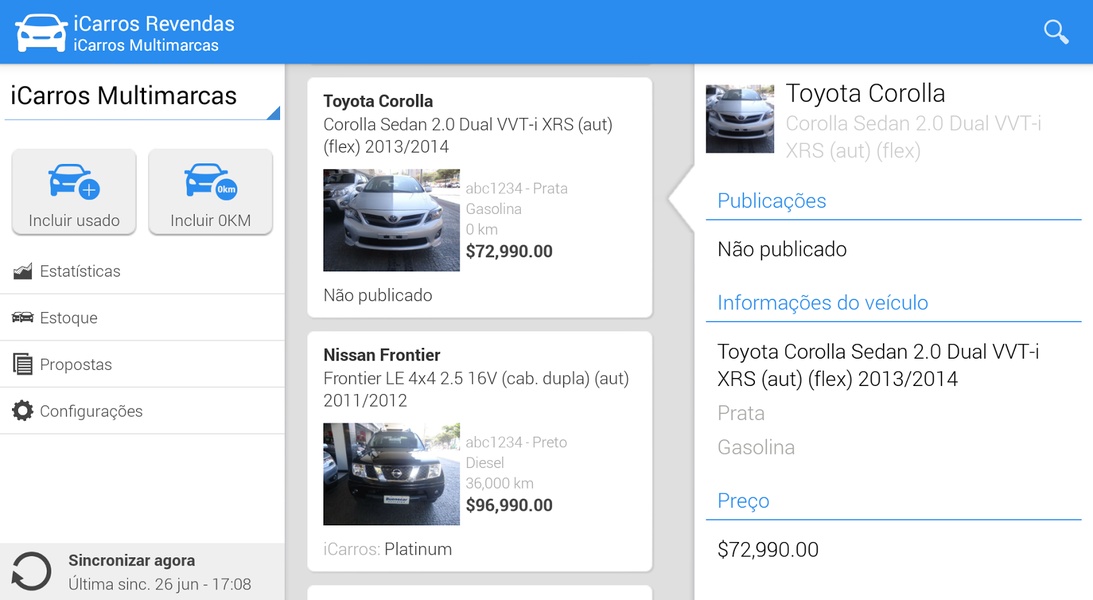
Task: Select the Nissan Frontier card title
Action: [x=381, y=355]
